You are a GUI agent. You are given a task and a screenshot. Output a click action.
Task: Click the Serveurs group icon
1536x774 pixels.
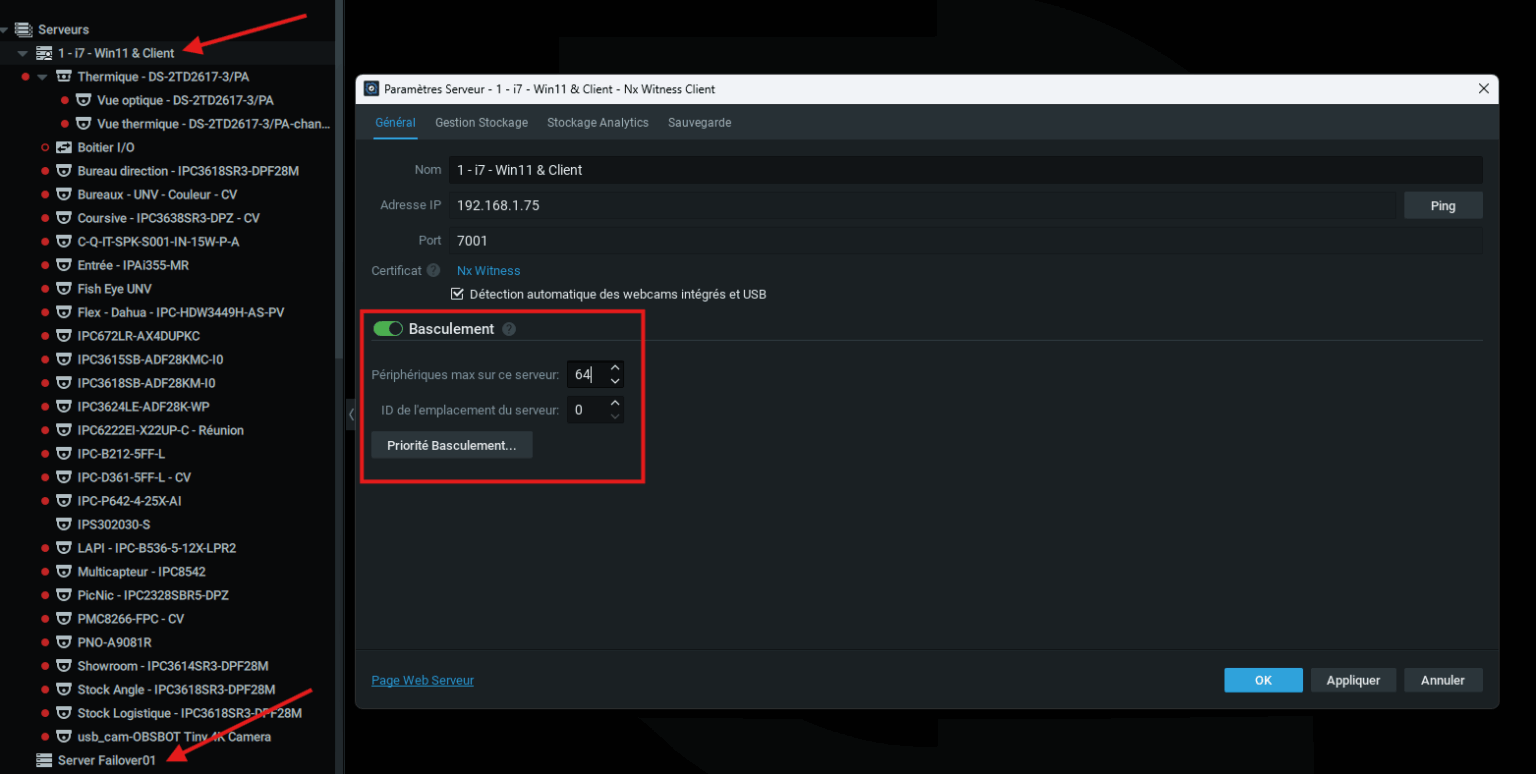click(x=24, y=30)
